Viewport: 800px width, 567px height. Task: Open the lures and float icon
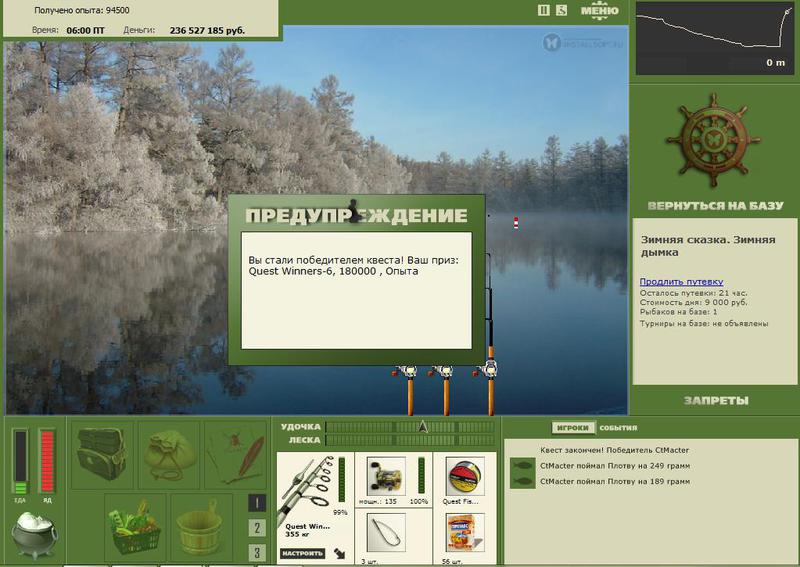tap(237, 455)
